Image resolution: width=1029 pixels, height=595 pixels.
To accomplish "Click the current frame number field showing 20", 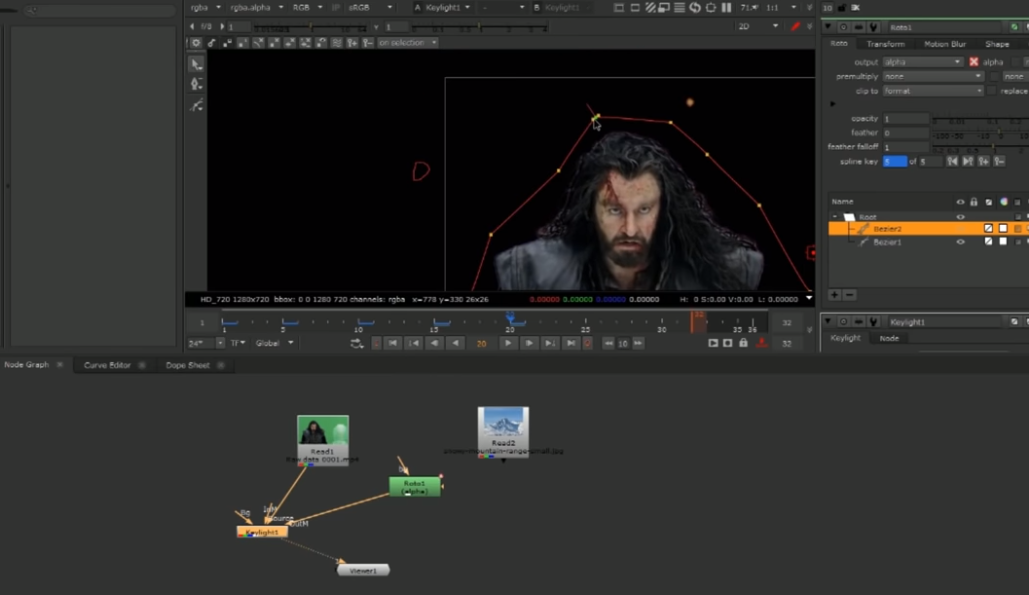I will point(482,343).
